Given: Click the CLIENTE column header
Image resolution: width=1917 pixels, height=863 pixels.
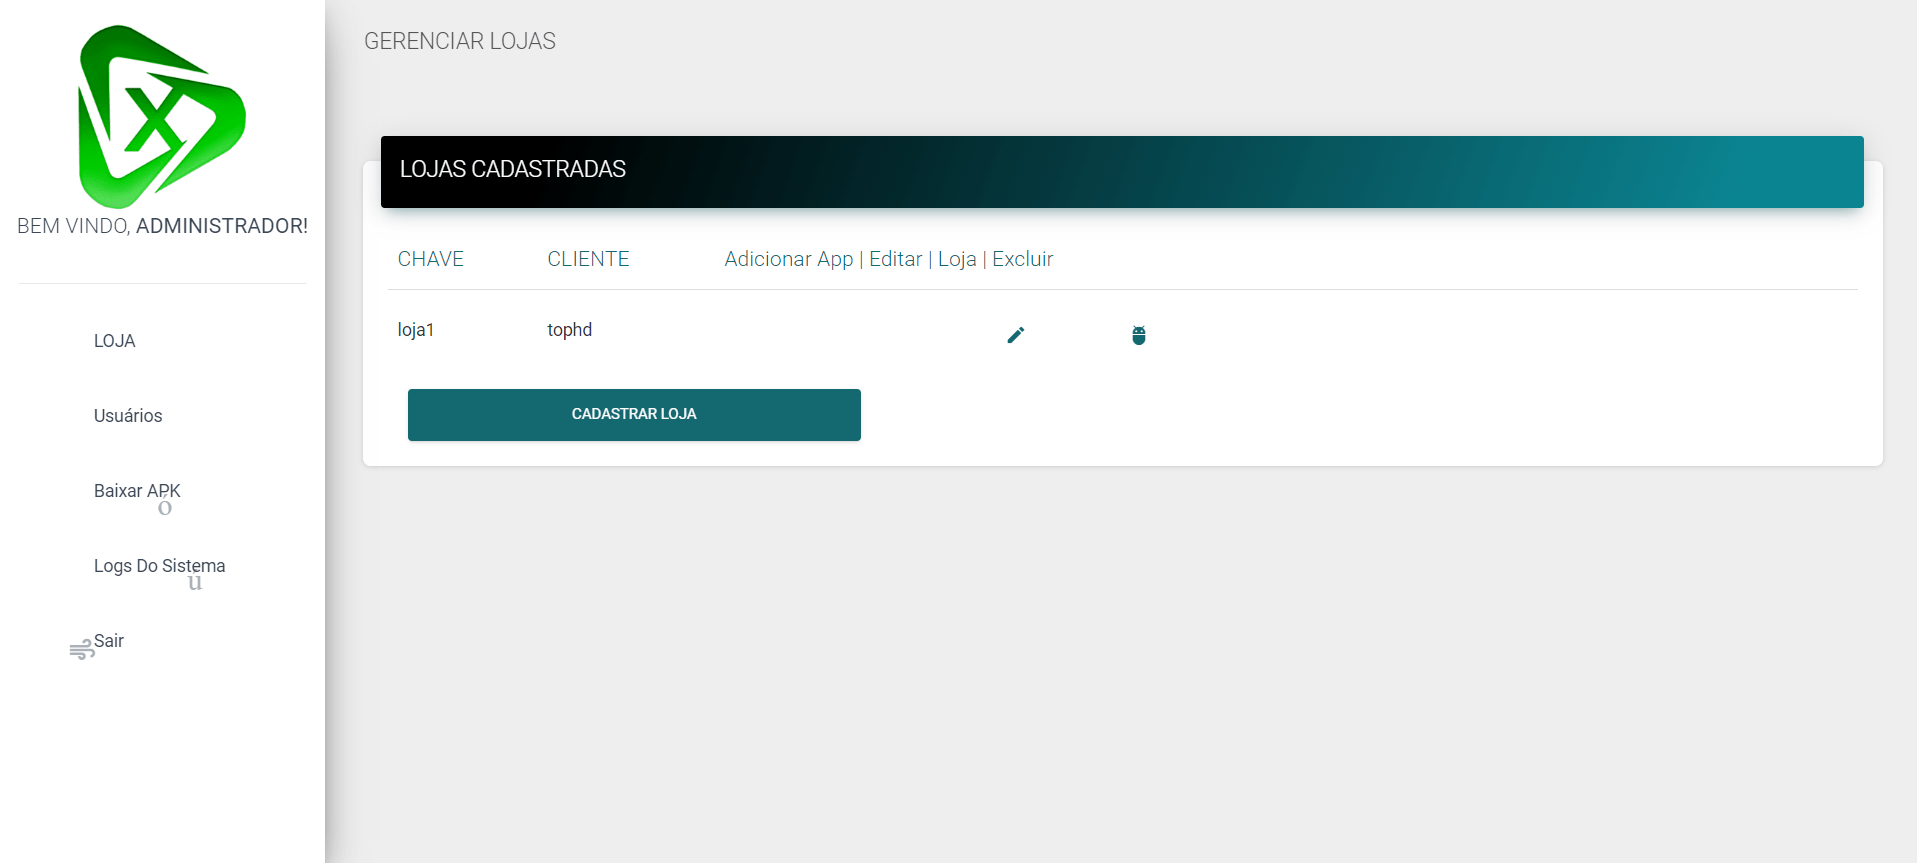Looking at the screenshot, I should tap(588, 259).
